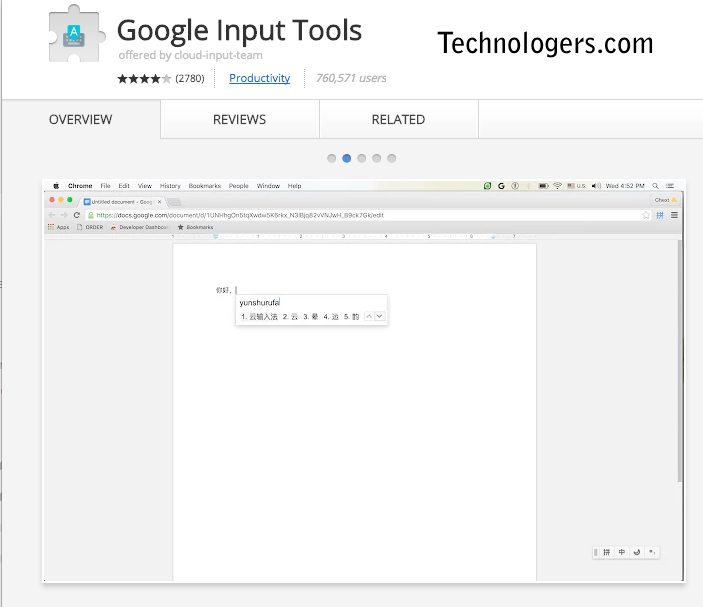703x607 pixels.
Task: Select the second (active) carousel dot
Action: pos(347,158)
